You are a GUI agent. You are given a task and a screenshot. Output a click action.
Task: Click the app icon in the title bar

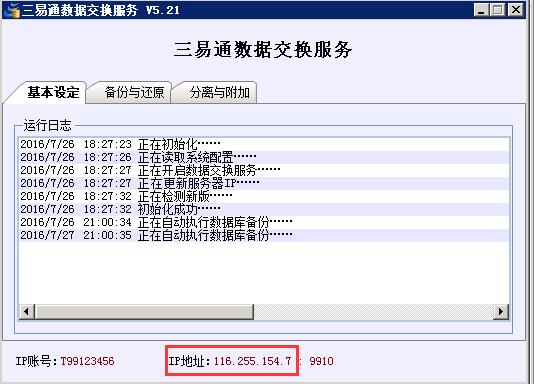coord(12,10)
